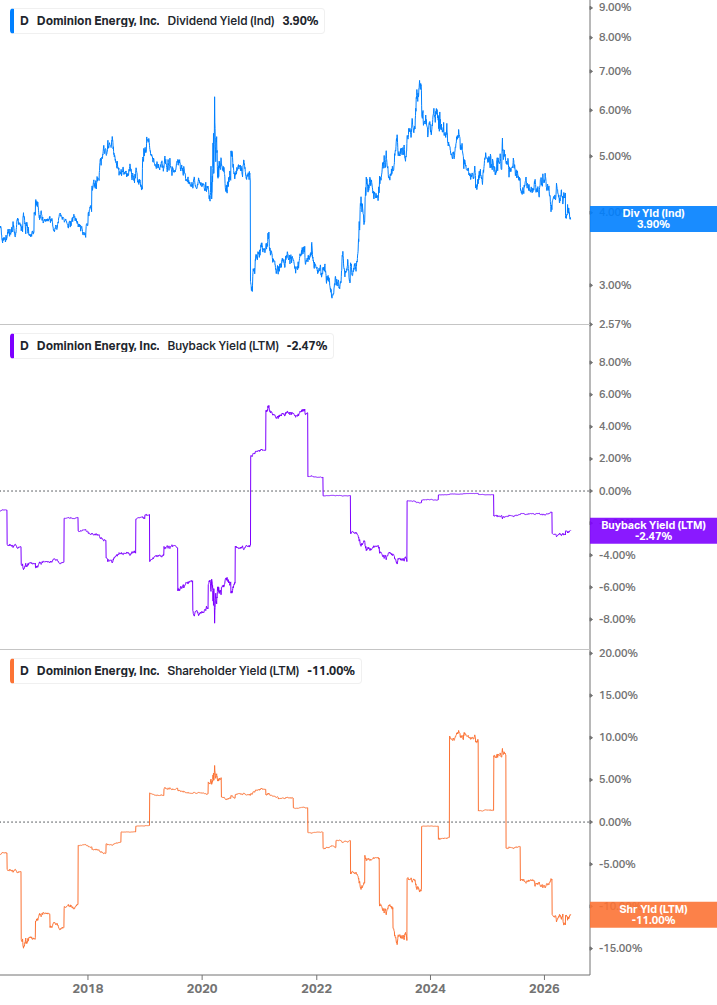
Task: Click the 2026 label on the time axis
Action: (544, 989)
